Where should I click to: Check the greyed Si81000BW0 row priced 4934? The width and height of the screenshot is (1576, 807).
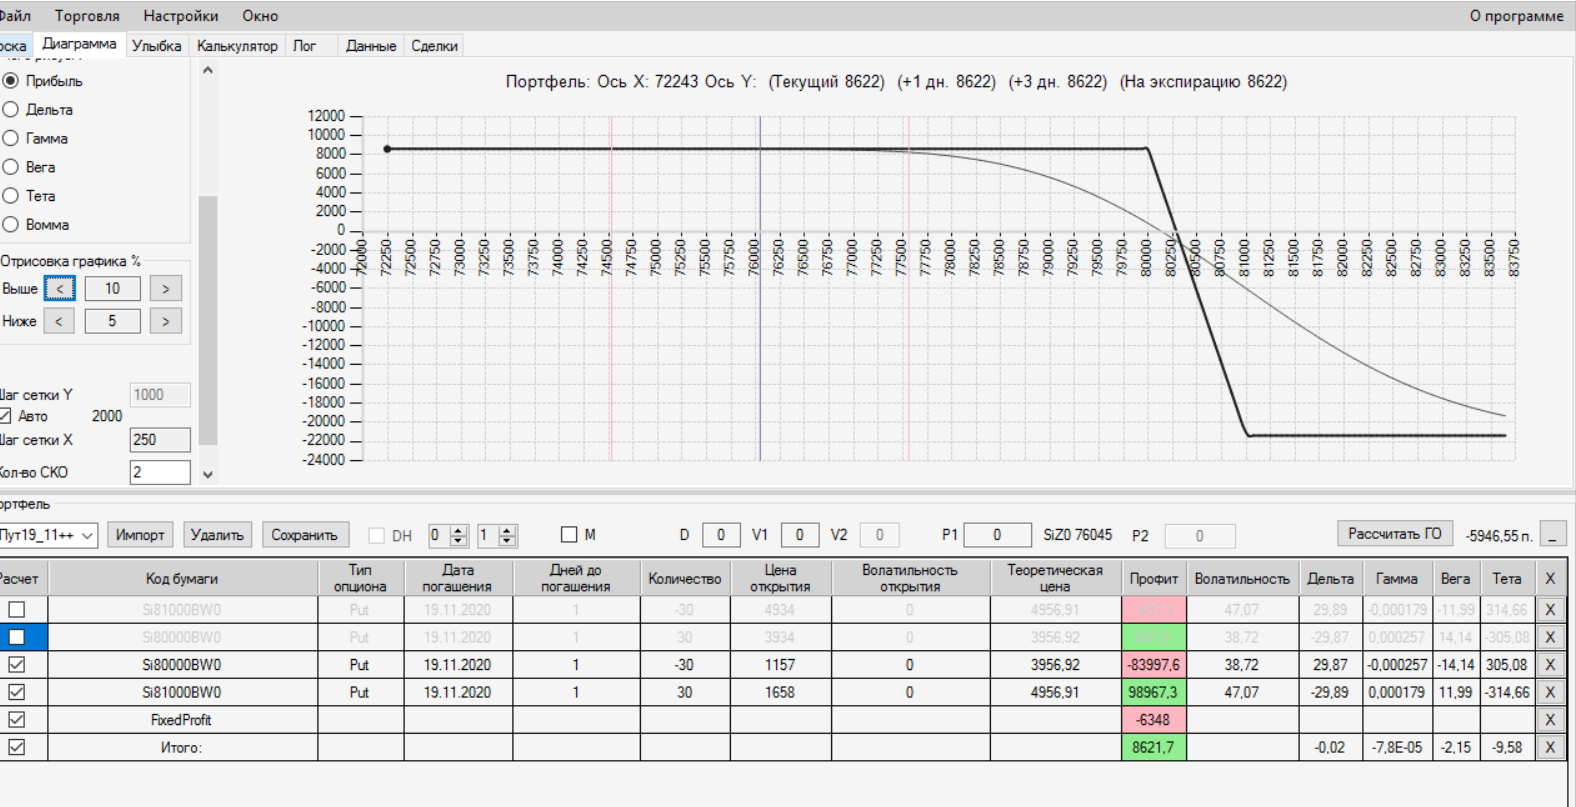(x=17, y=610)
